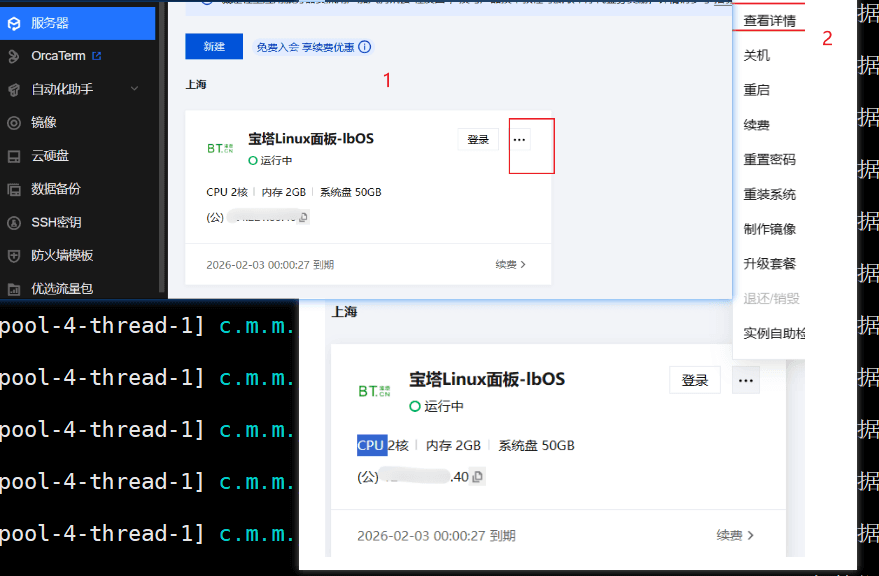This screenshot has width=879, height=576.
Task: Click the SSH密钥 key icon in sidebar
Action: click(14, 223)
